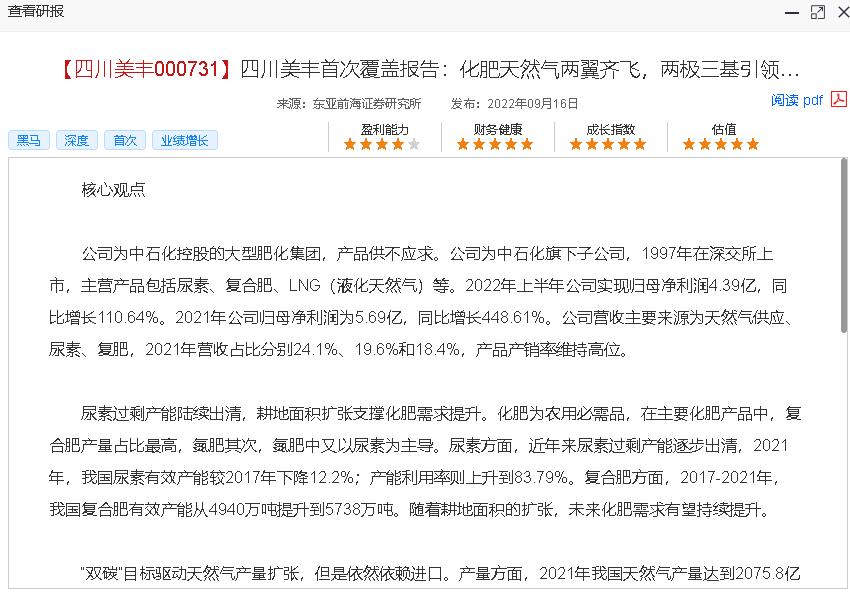Viewport: 850px width, 592px height.
Task: Minimize the 查看研报 window
Action: pyautogui.click(x=791, y=12)
